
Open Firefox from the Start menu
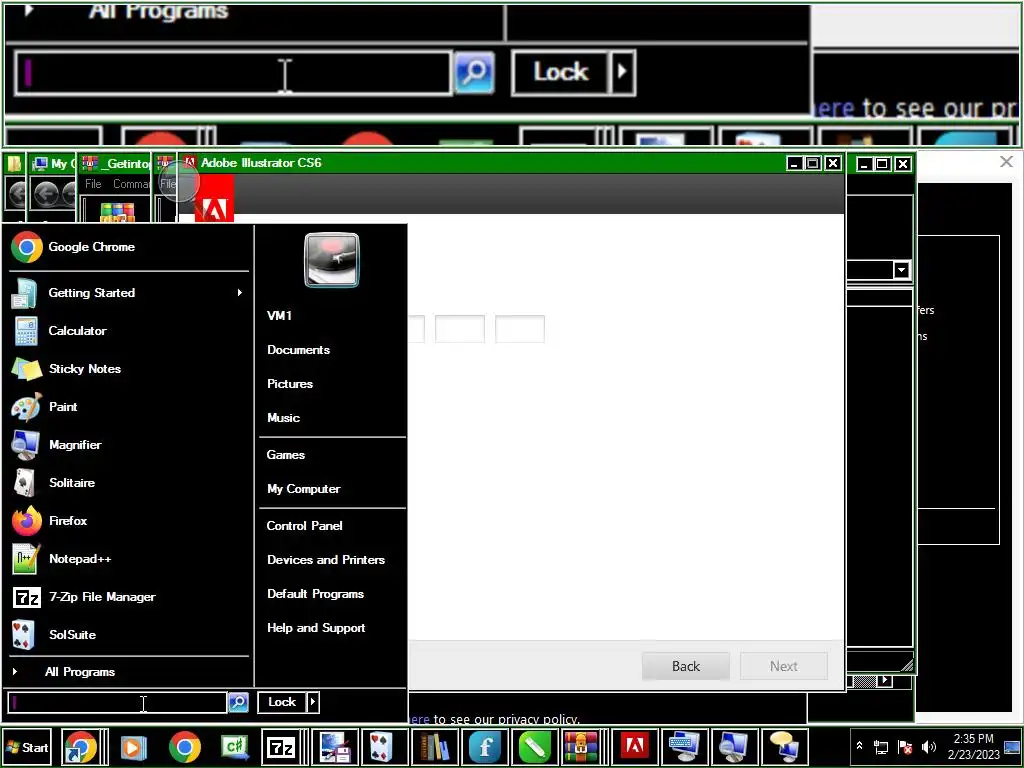[129, 520]
